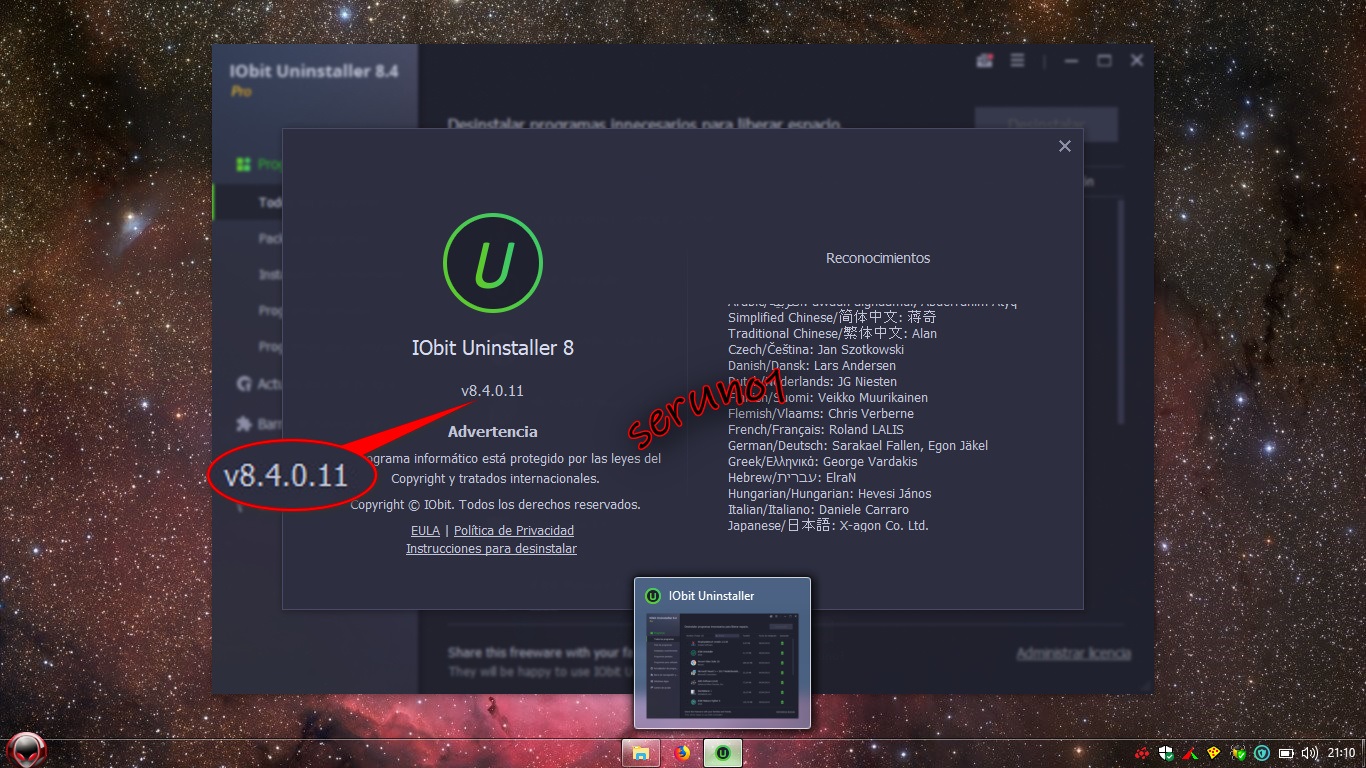1366x768 pixels.
Task: Click the Japanese: X-agon Co. Ltd. line
Action: tap(828, 525)
